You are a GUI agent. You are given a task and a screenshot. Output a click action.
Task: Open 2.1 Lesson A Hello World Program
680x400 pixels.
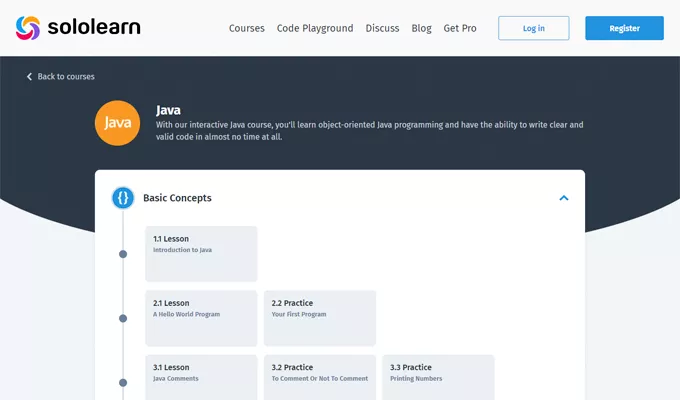tap(201, 318)
